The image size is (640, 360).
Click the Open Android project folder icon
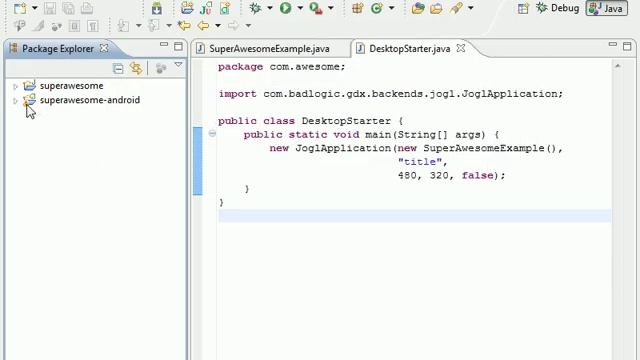187,8
